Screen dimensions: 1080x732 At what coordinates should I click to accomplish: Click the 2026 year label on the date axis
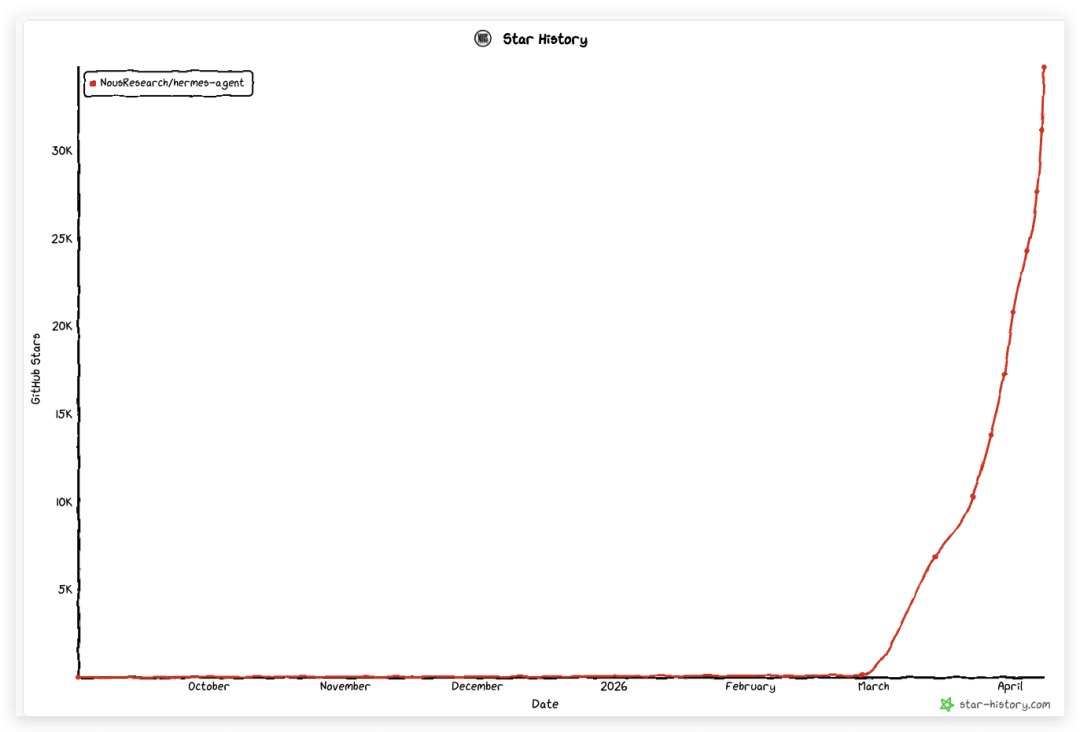pyautogui.click(x=613, y=687)
